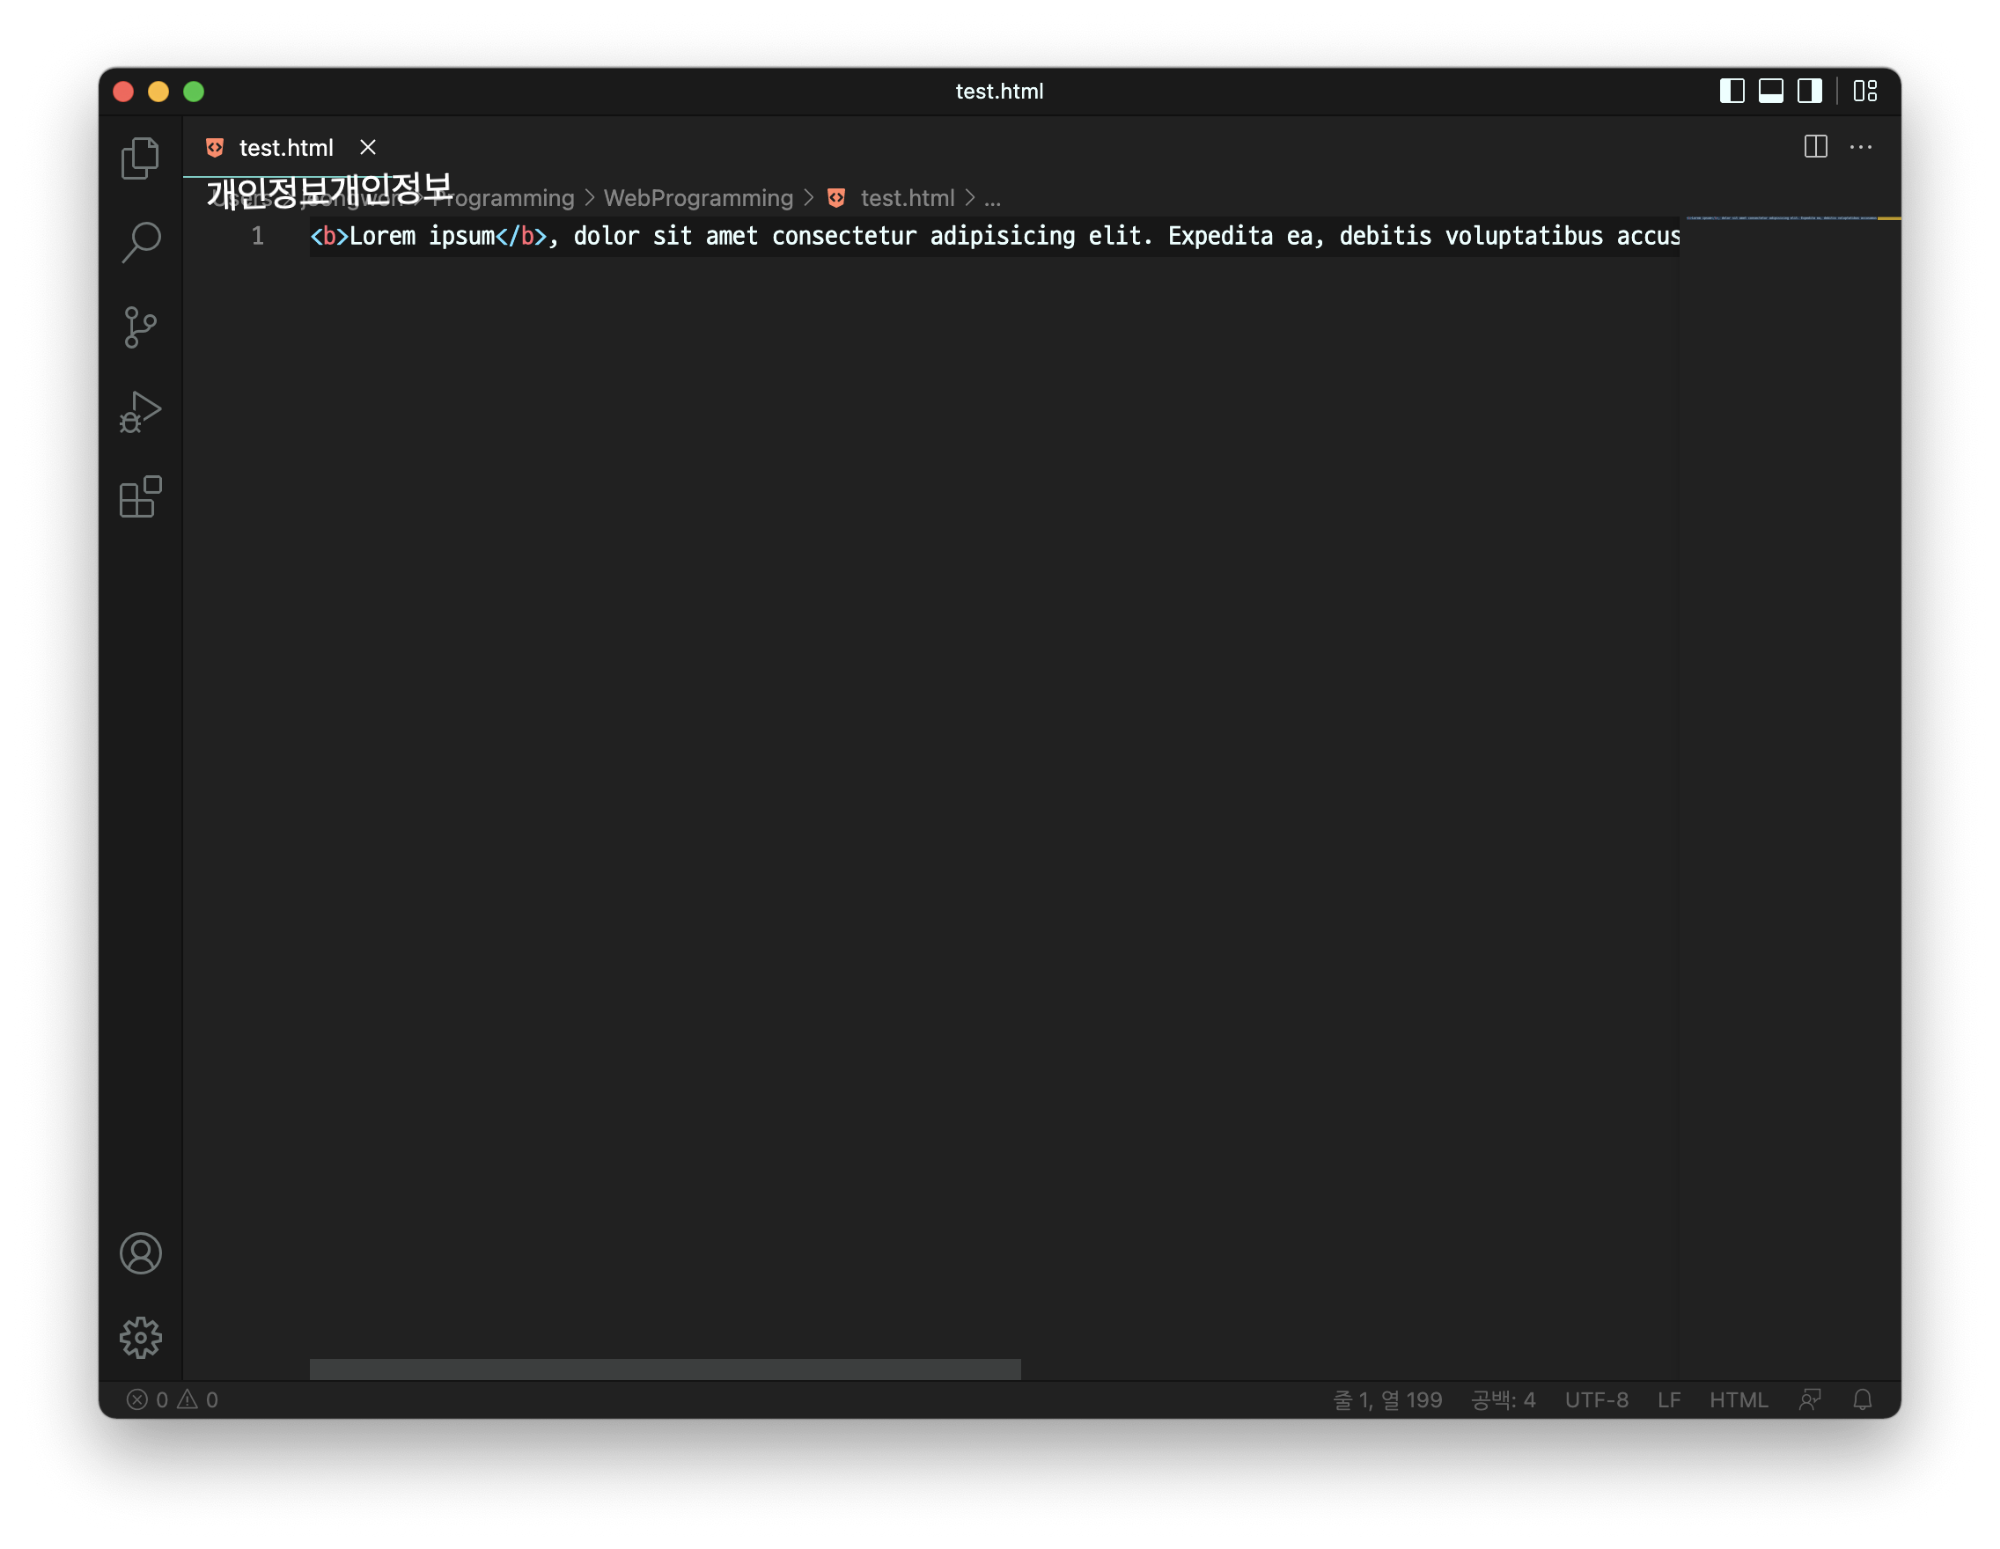Open Source Control view icon
Viewport: 2000px width, 1549px height.
tap(140, 327)
